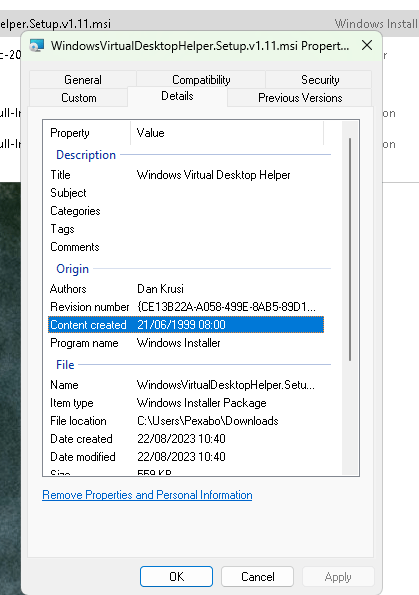
Task: Select the Authors row with Dan Krusi
Action: click(x=186, y=289)
